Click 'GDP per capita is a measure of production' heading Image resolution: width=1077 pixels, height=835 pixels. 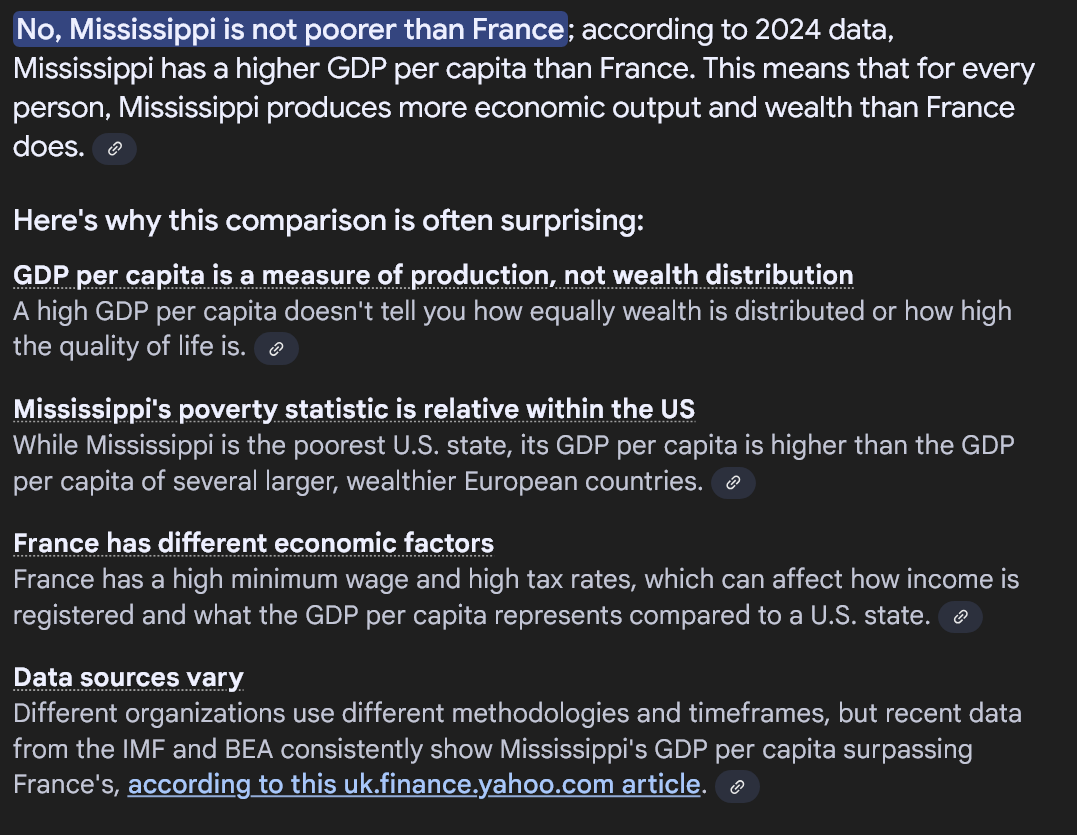433,275
